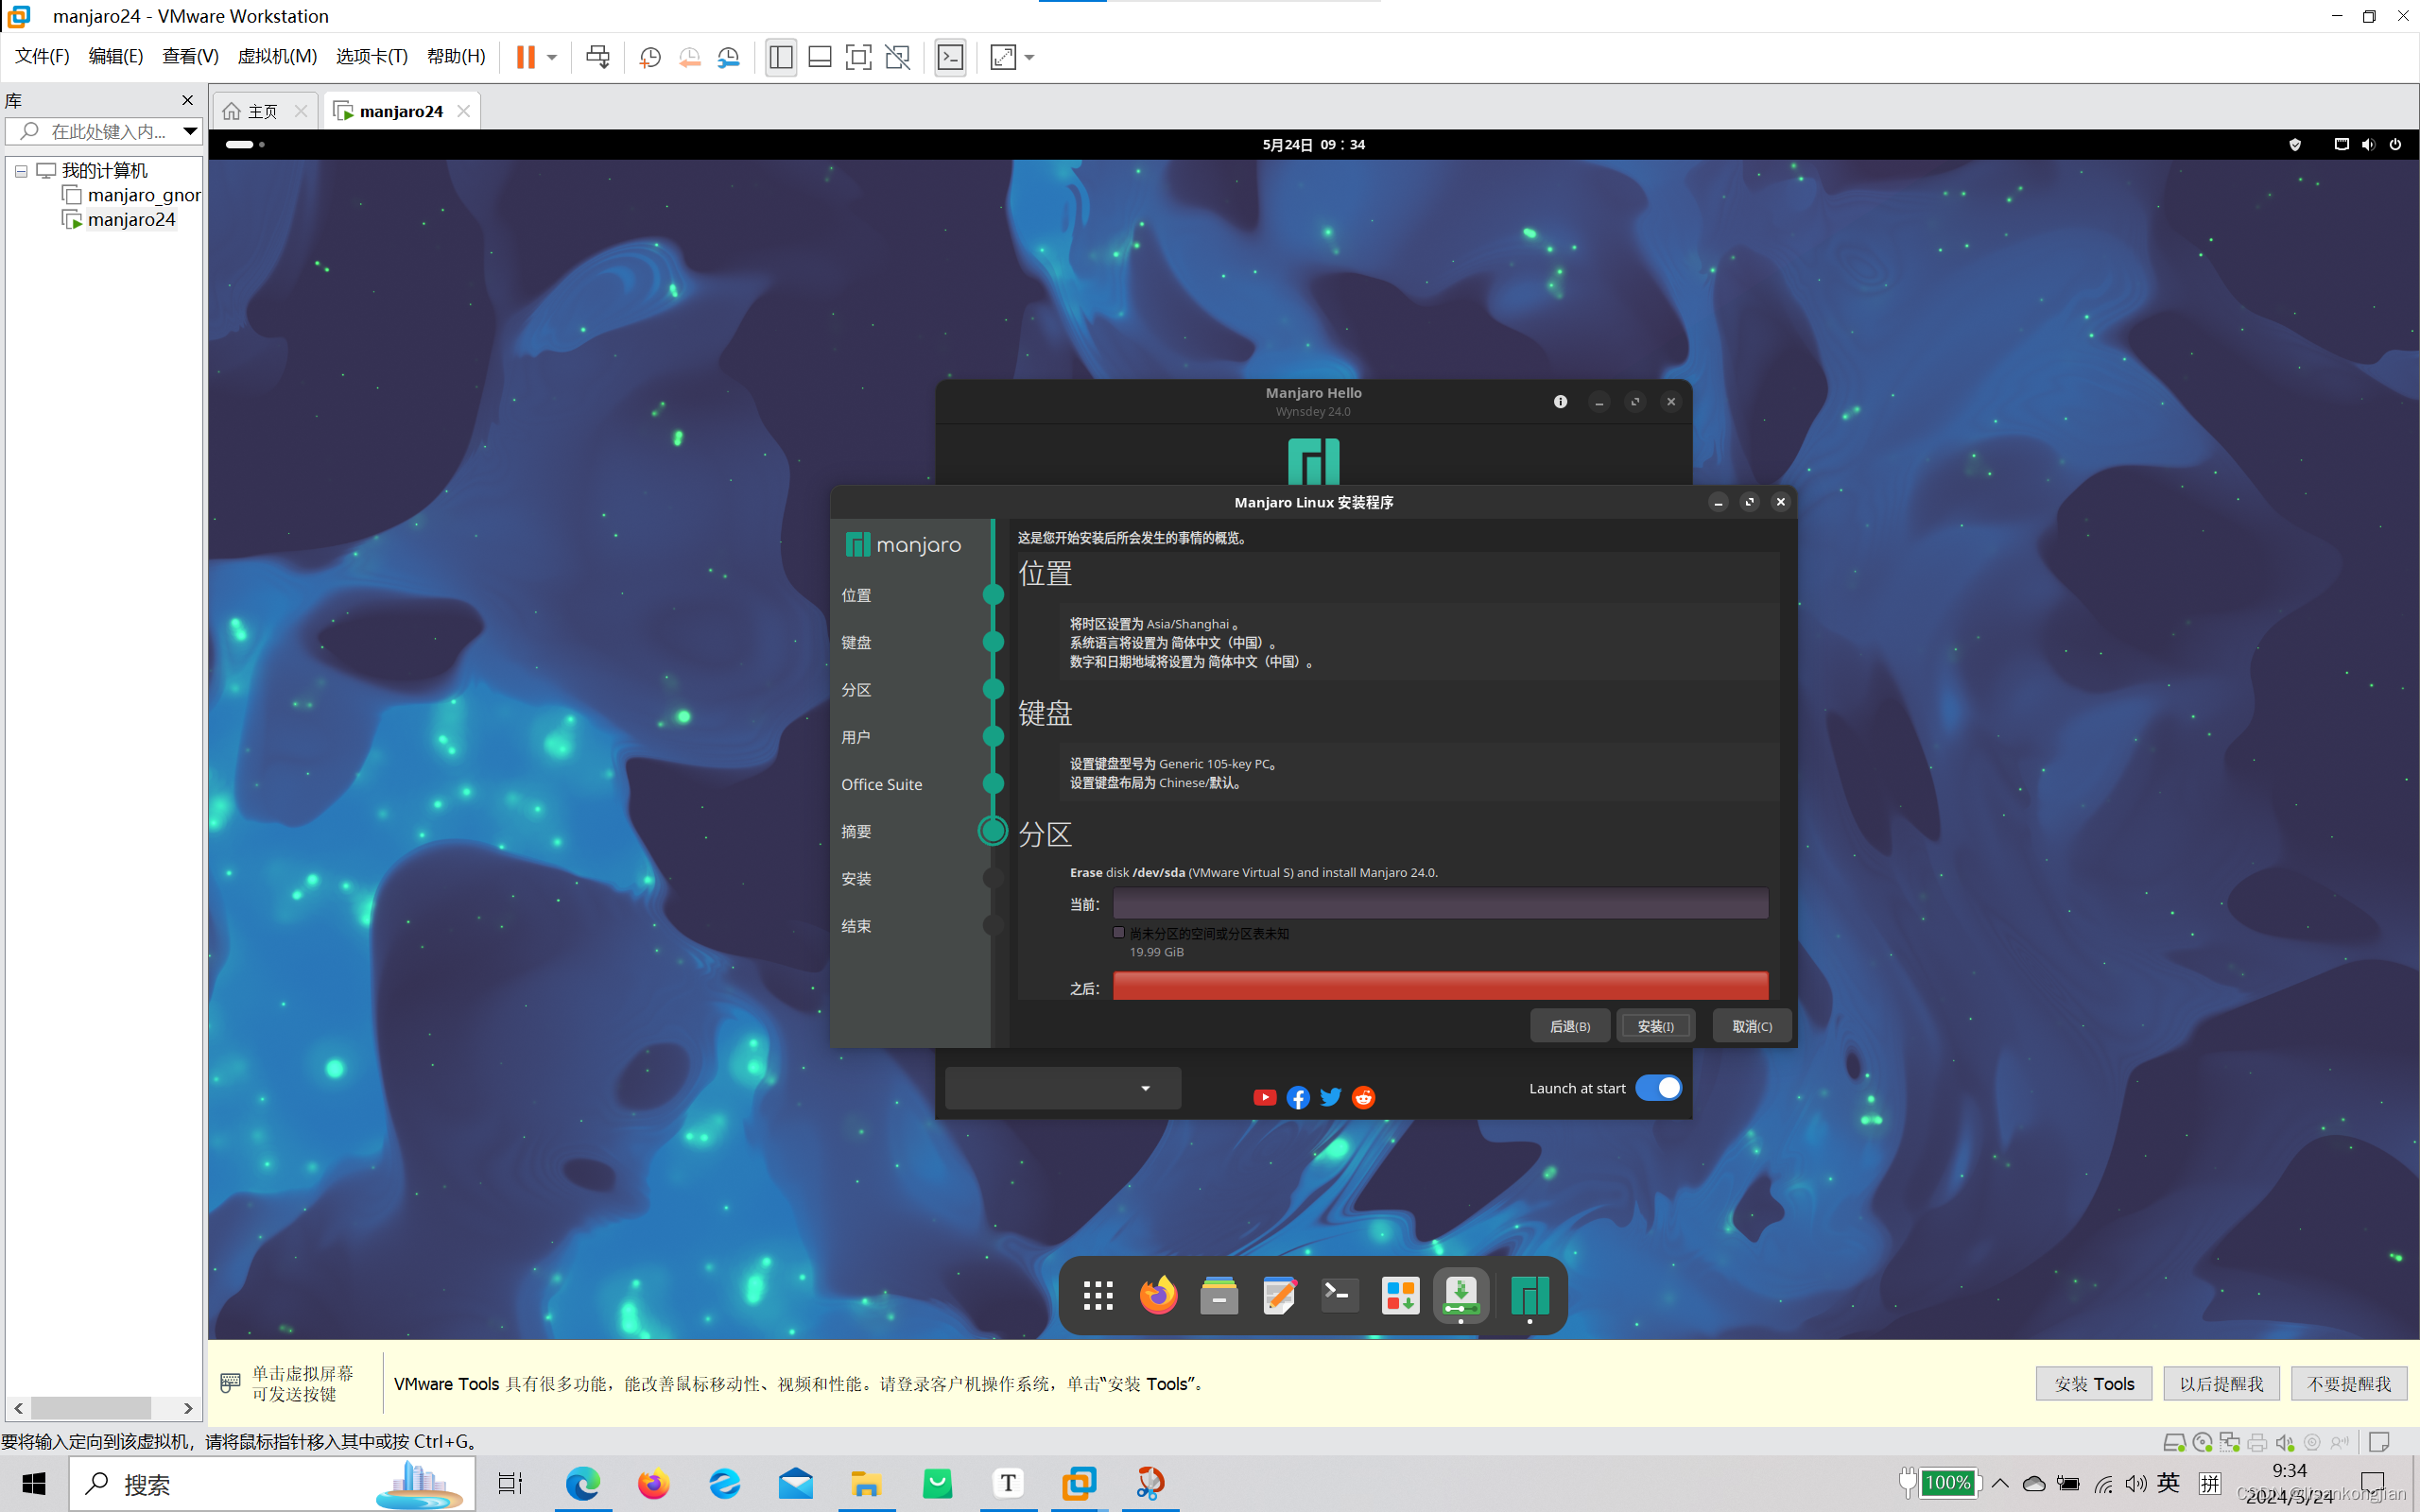Pause the virtual machine
The height and width of the screenshot is (1512, 2420).
point(525,57)
